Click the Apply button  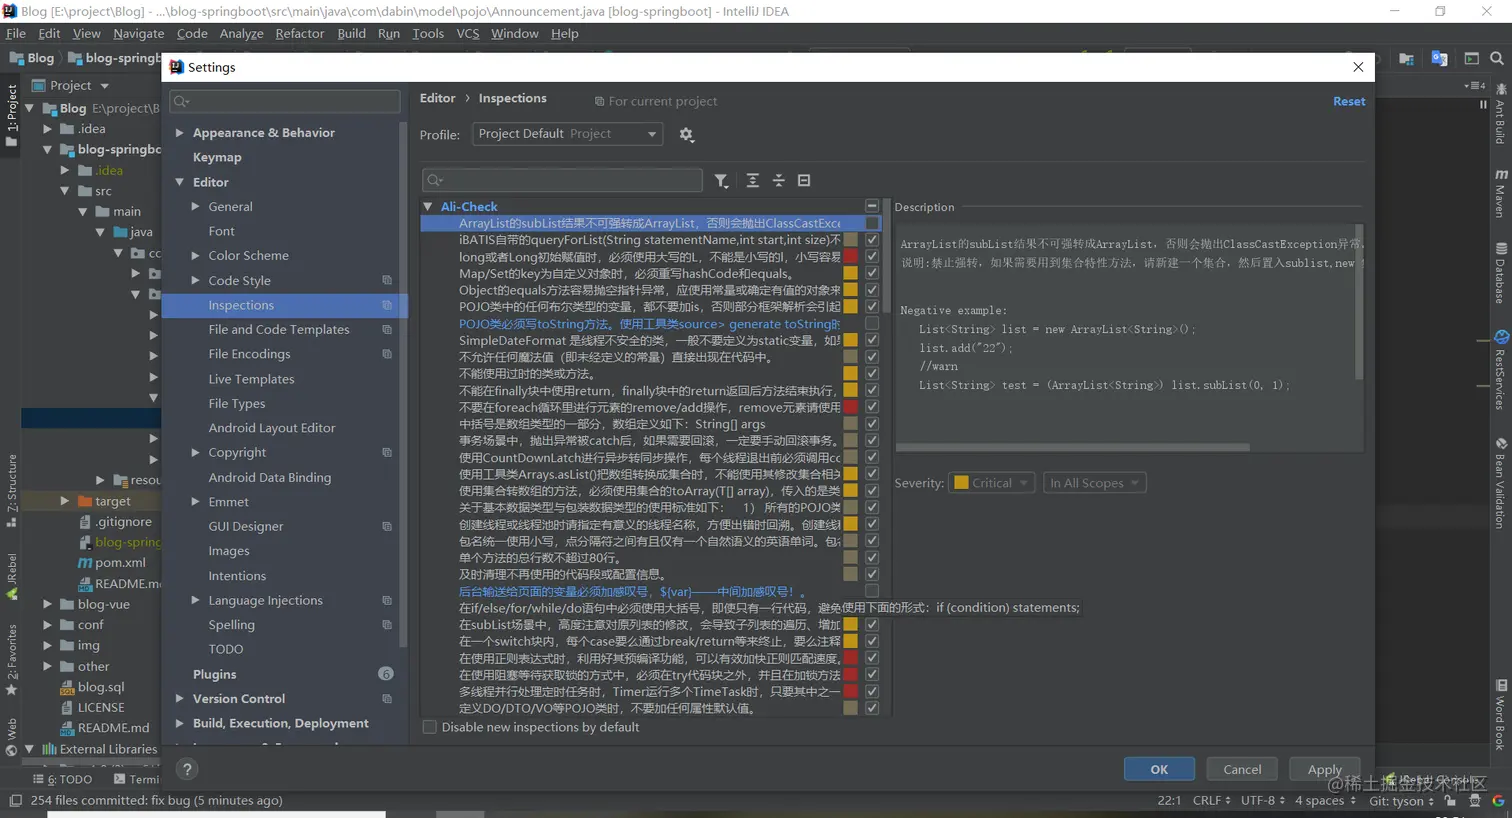pos(1324,769)
